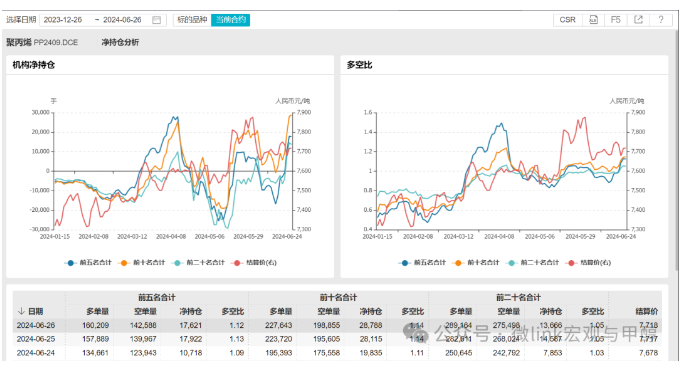Click cell value 28,115
Image resolution: width=683 pixels, height=365 pixels.
tap(371, 339)
